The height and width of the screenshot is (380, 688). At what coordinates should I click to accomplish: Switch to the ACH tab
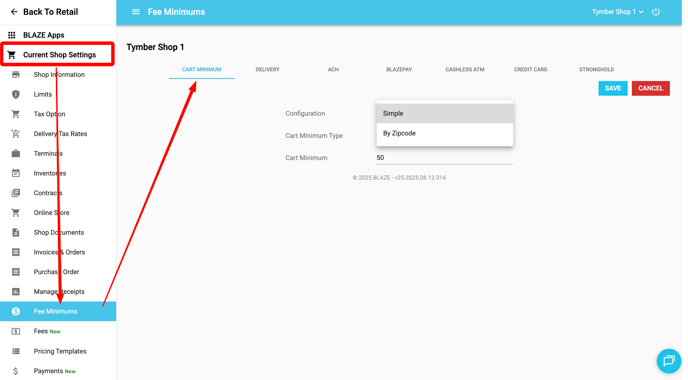point(333,70)
